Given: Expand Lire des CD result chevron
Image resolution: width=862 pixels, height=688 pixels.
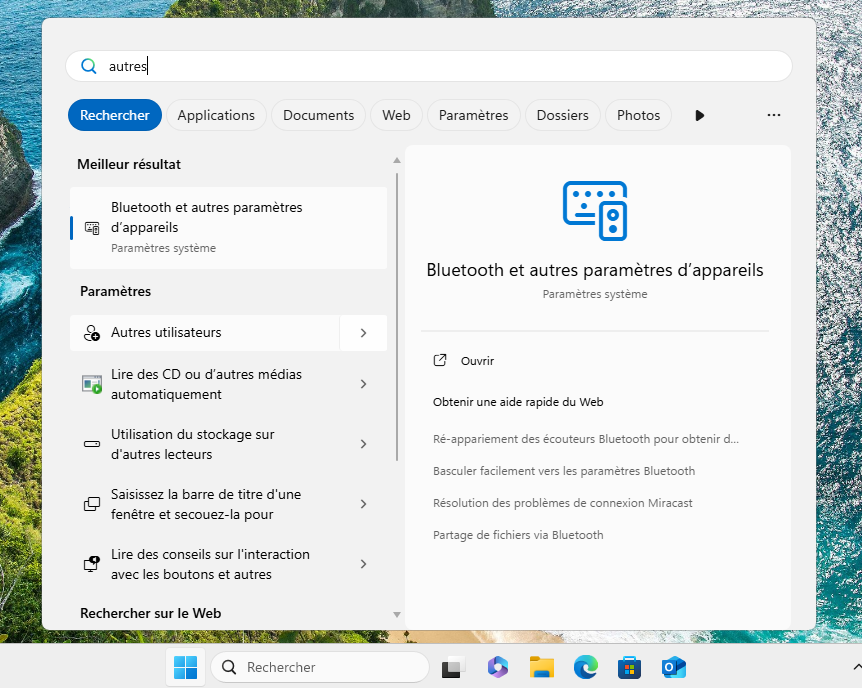Looking at the screenshot, I should point(363,384).
